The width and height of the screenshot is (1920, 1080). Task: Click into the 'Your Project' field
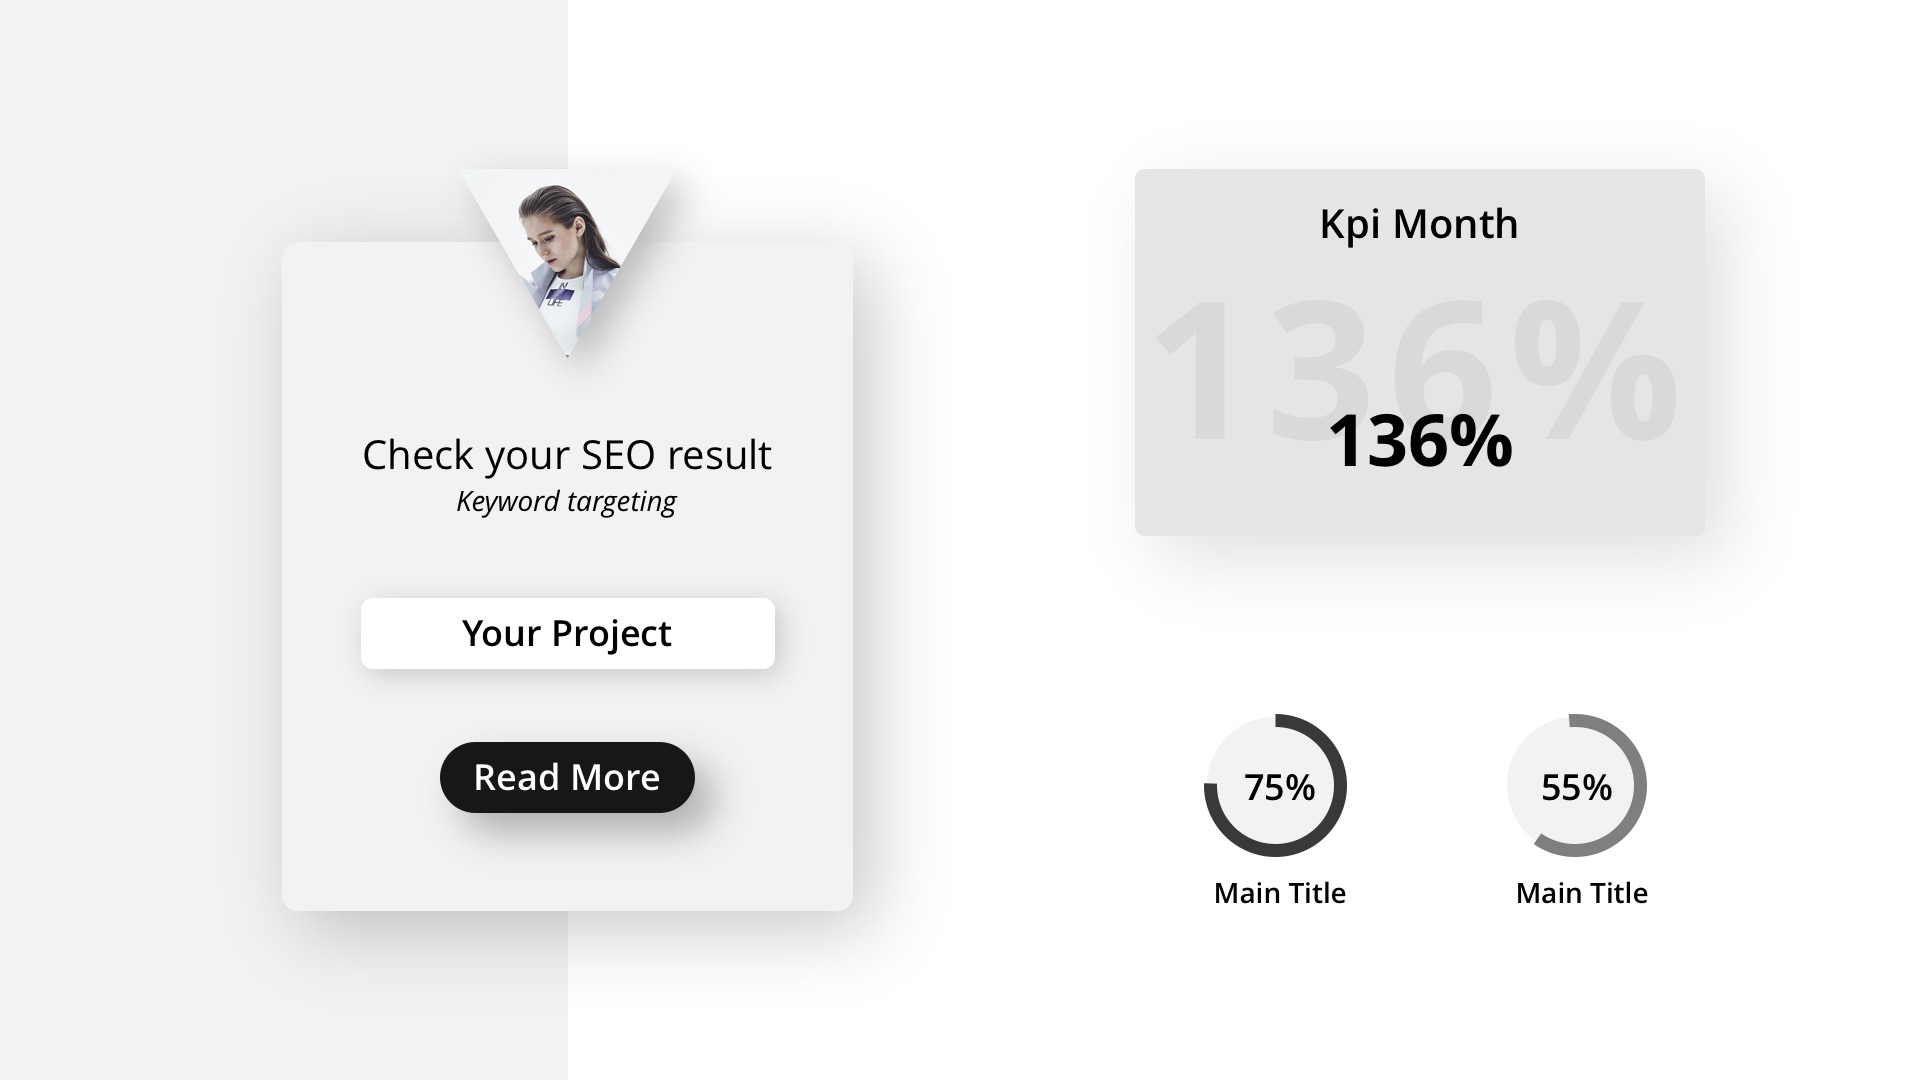coord(567,633)
